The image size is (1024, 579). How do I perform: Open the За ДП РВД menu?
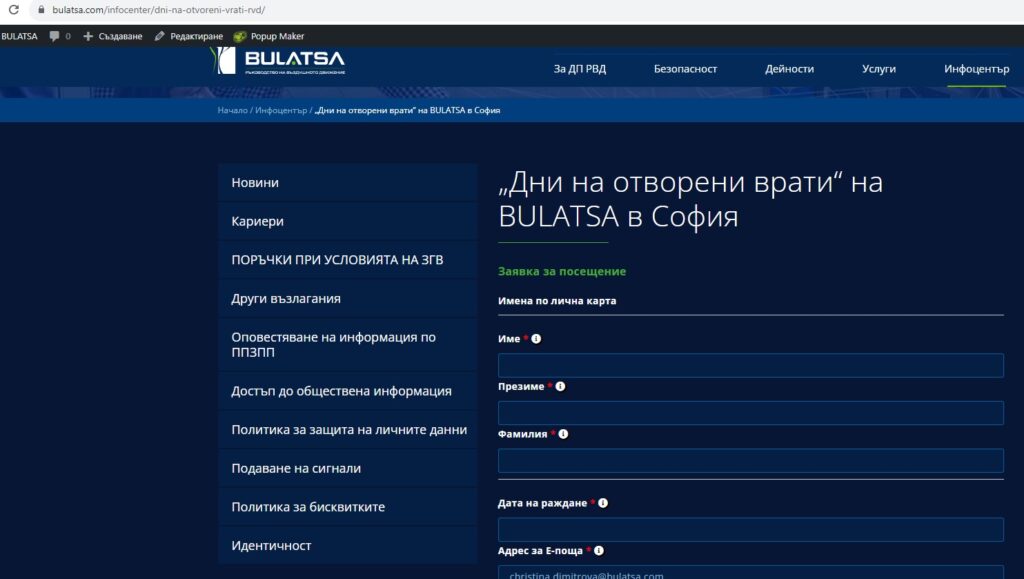pos(580,69)
